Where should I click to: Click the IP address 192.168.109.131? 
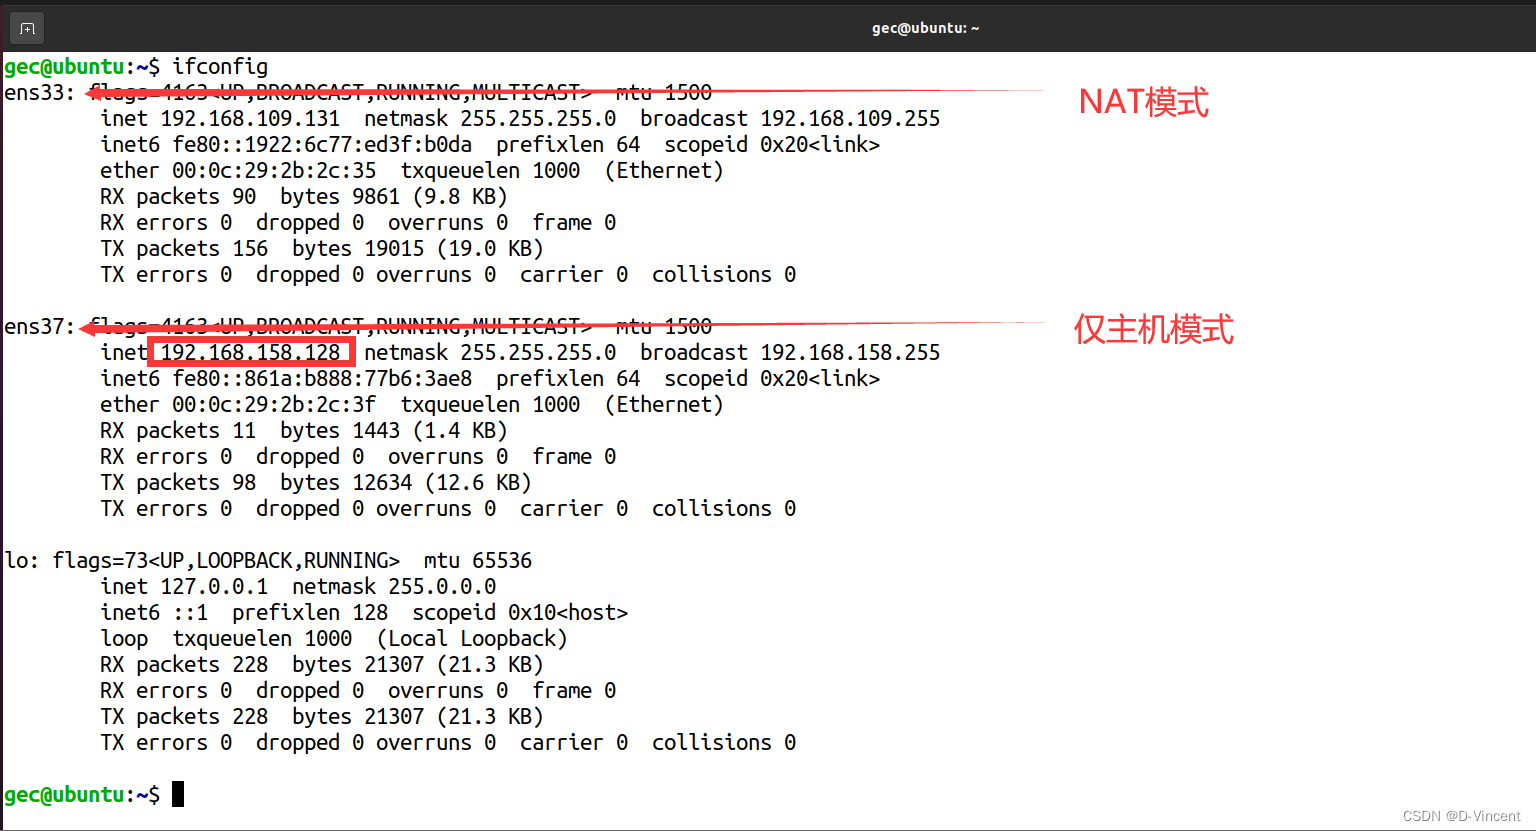coord(250,118)
